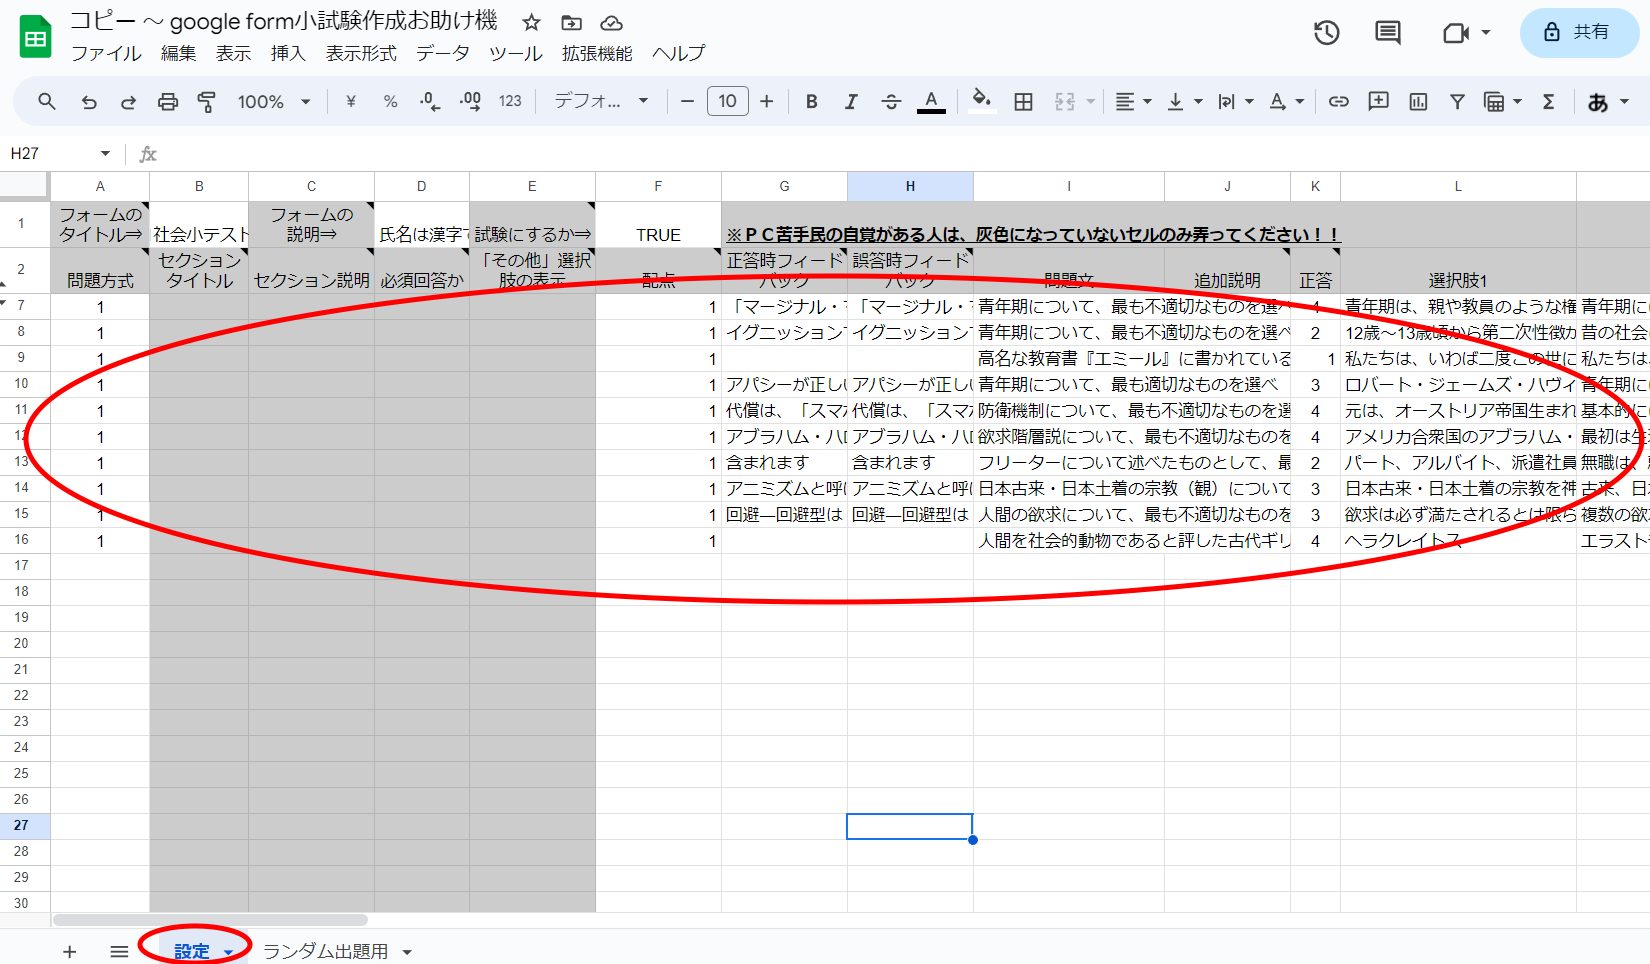Viewport: 1650px width, 964px height.
Task: Open the 表示形式 menu
Action: click(x=361, y=54)
